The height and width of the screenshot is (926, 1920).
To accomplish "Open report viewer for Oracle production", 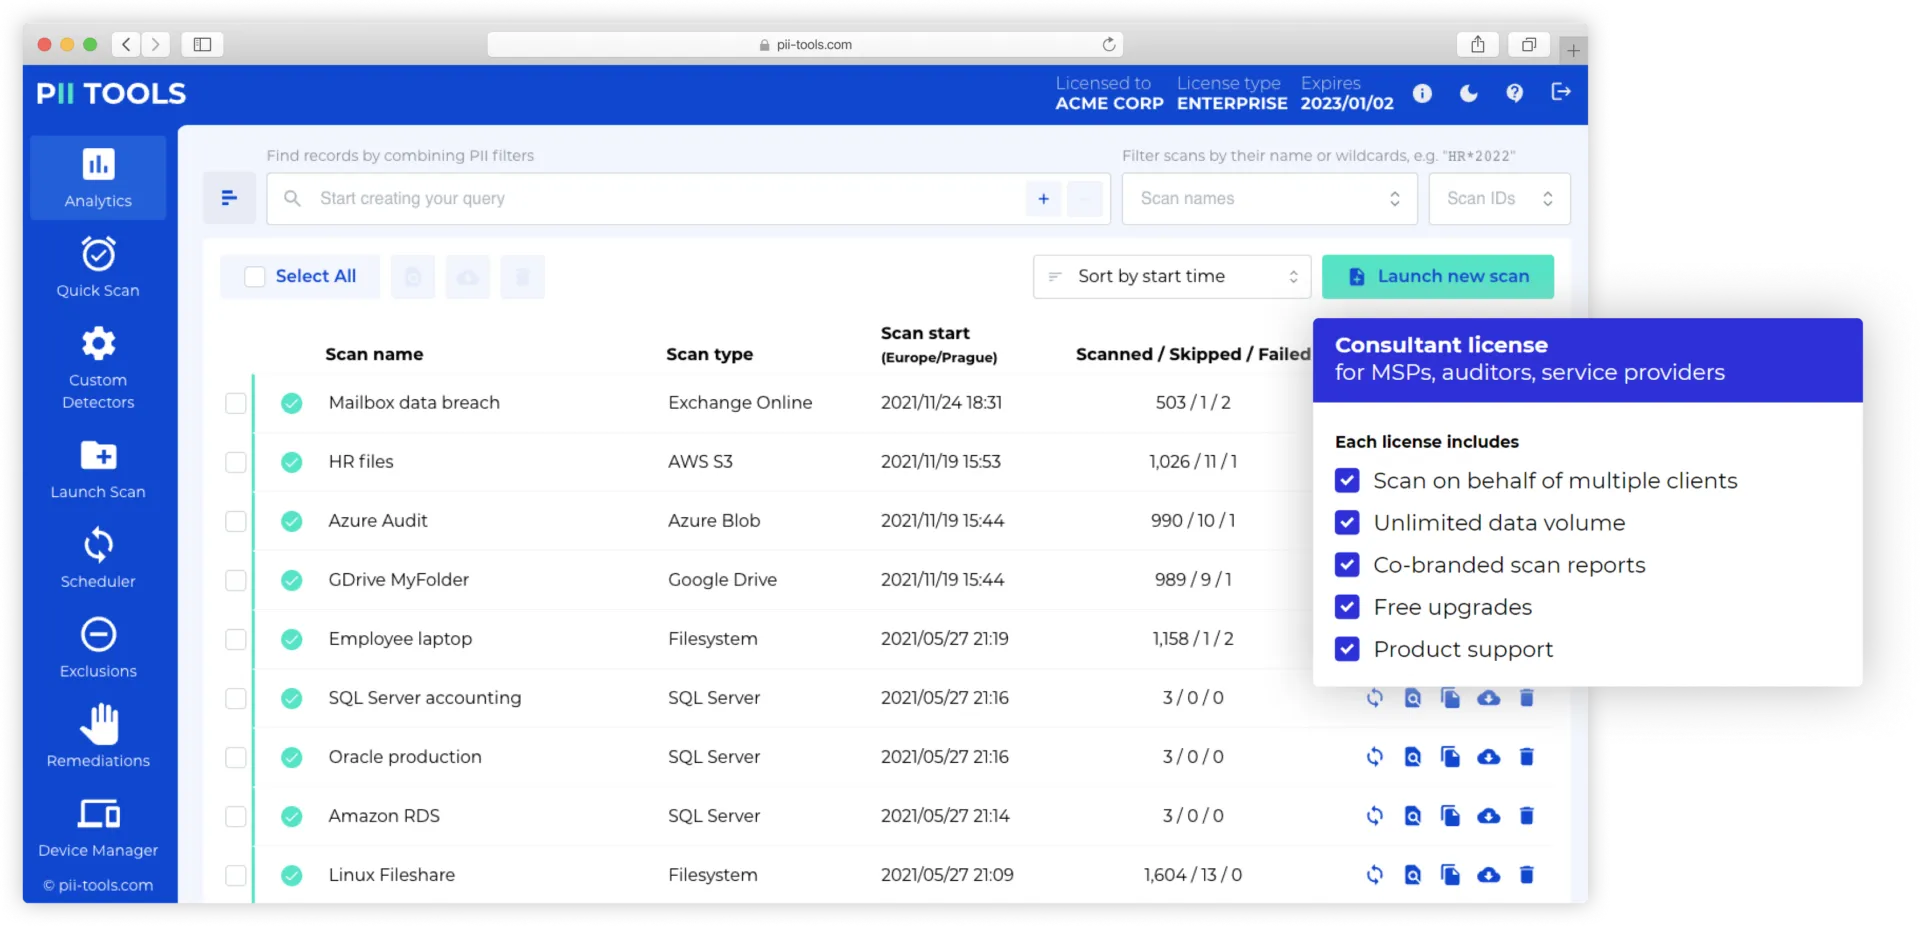I will (x=1412, y=757).
